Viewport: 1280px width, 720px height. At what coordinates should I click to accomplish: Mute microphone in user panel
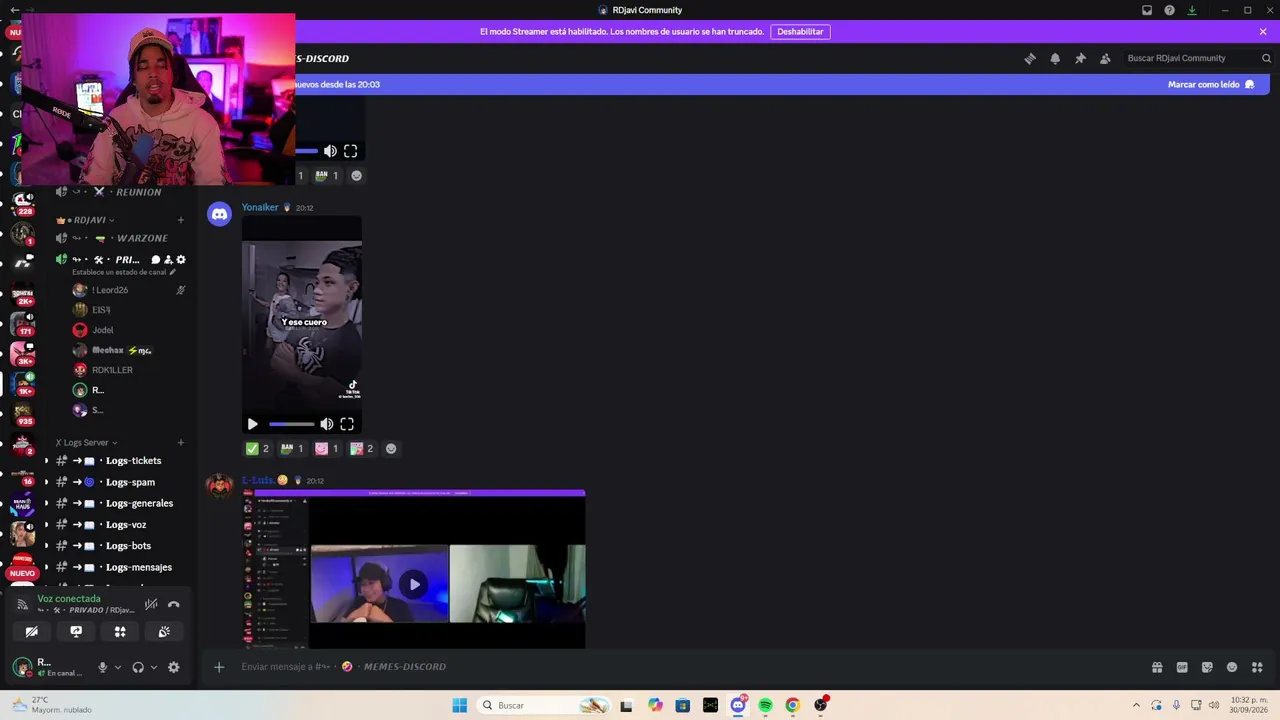point(102,667)
